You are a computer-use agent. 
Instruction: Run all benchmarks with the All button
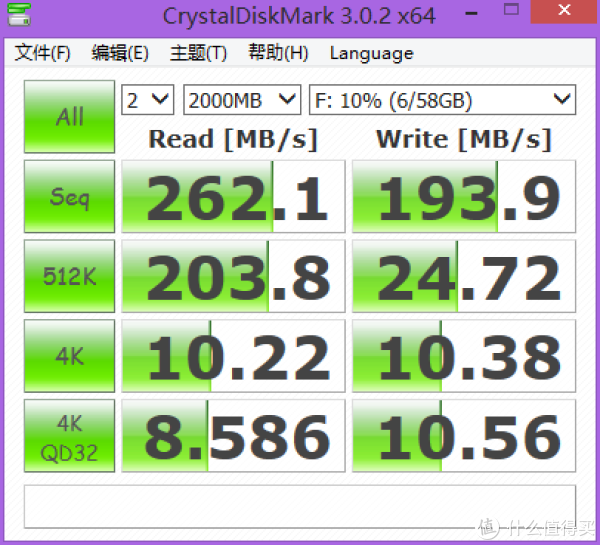point(69,116)
